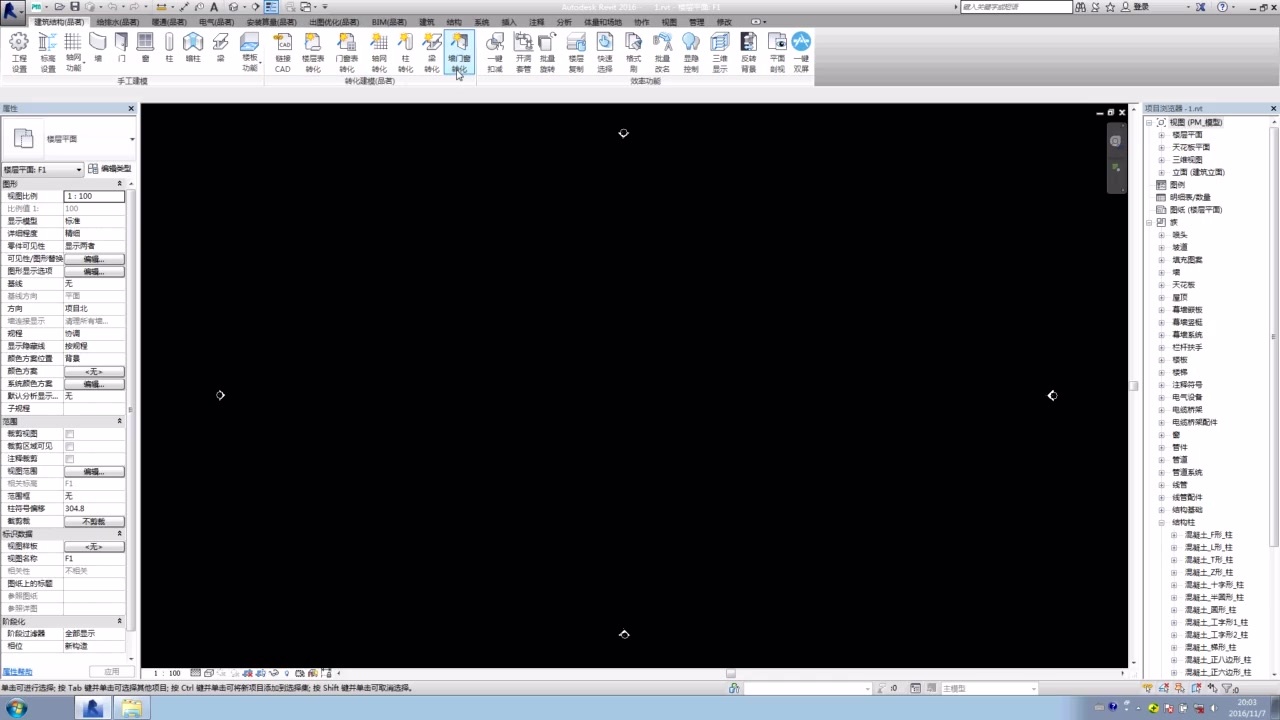Select the 窗 window tool

pyautogui.click(x=145, y=48)
